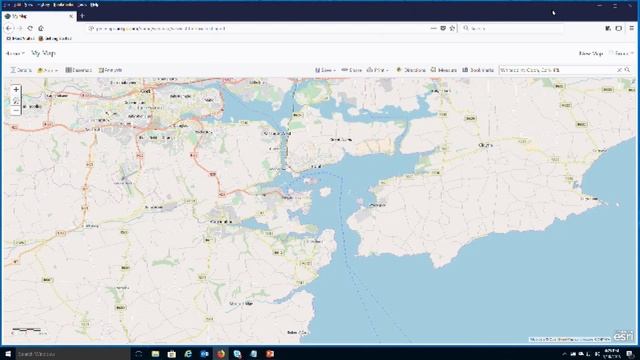The width and height of the screenshot is (640, 360).
Task: Open the Save dropdown
Action: [325, 70]
